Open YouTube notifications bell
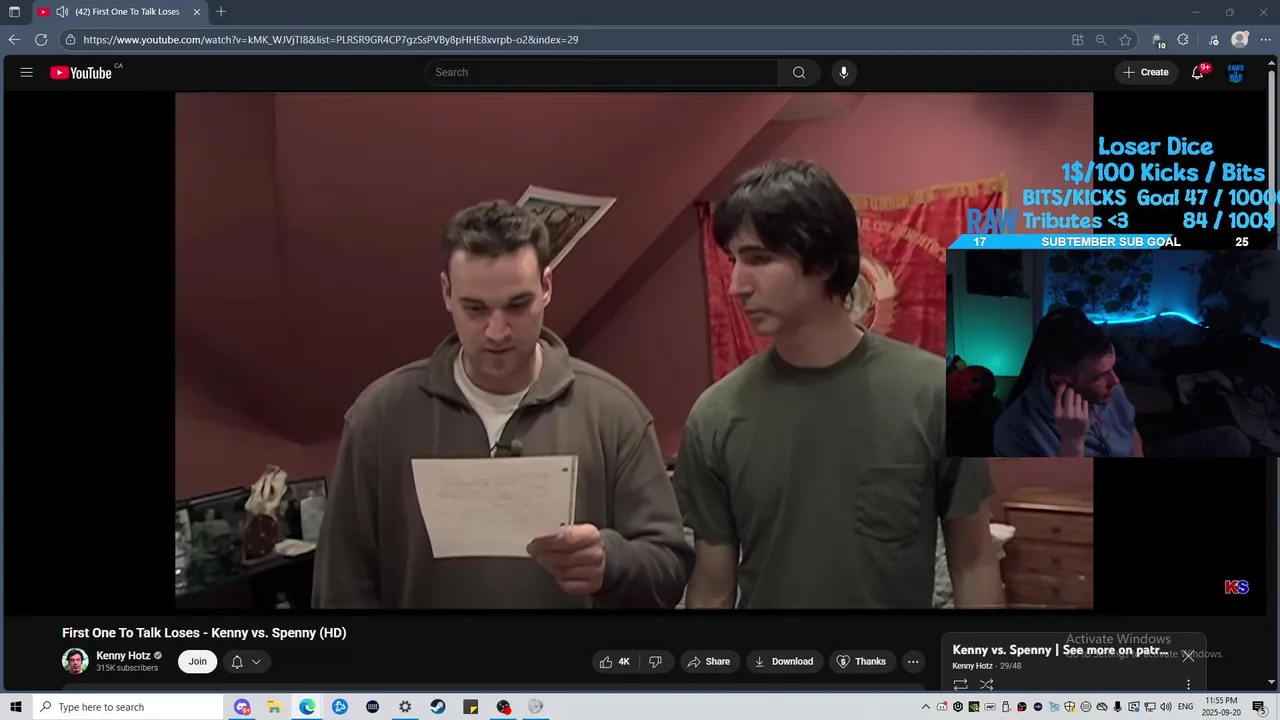The height and width of the screenshot is (720, 1280). (1197, 72)
